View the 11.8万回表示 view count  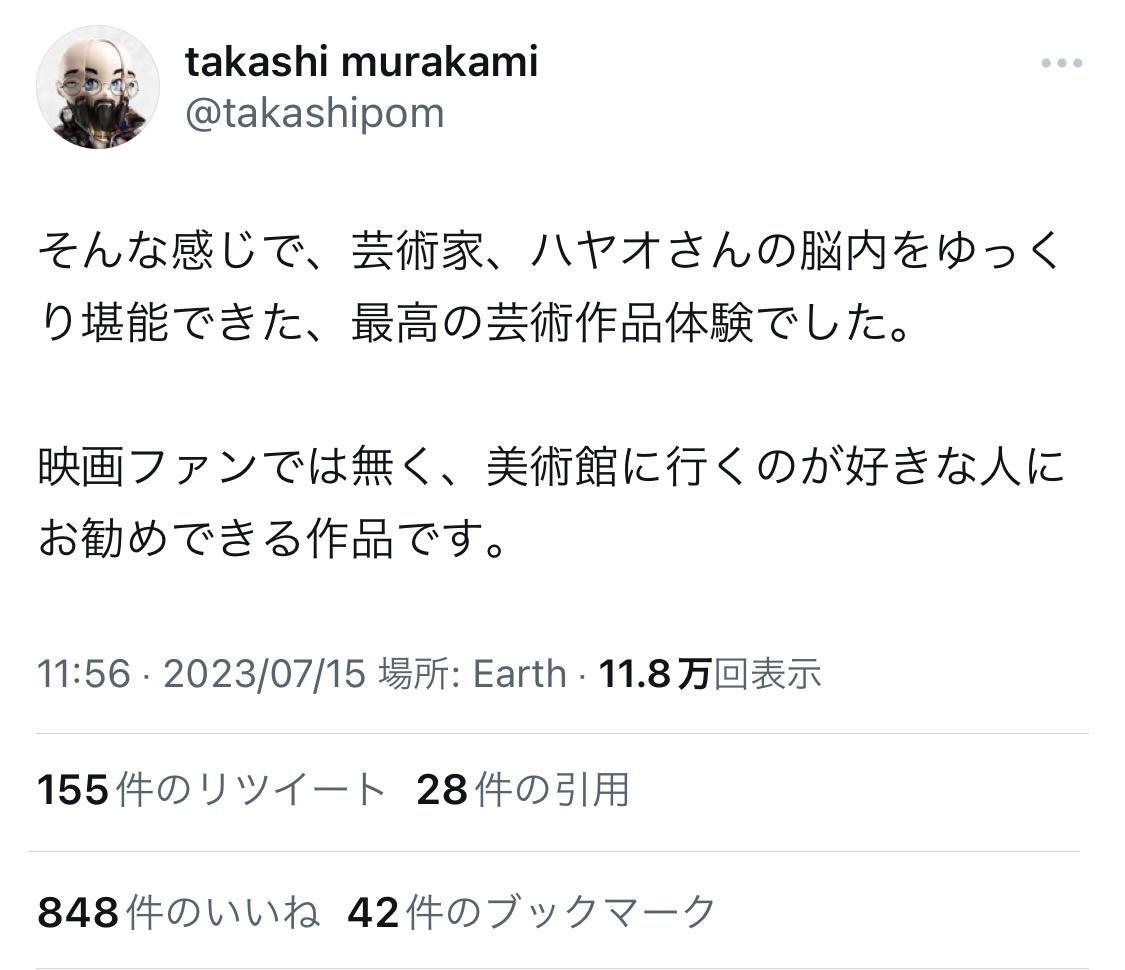click(x=710, y=674)
